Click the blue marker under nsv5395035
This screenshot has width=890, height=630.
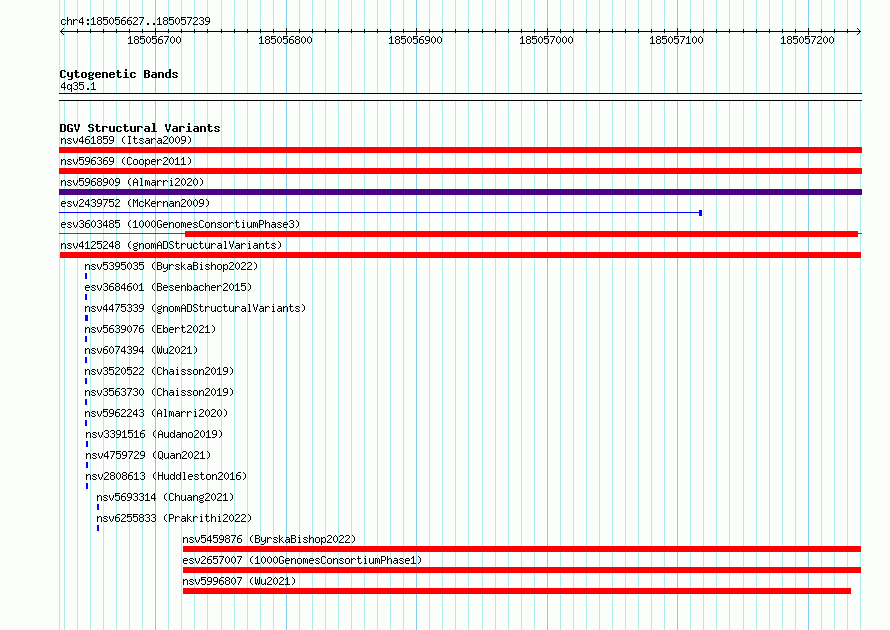coord(86,276)
